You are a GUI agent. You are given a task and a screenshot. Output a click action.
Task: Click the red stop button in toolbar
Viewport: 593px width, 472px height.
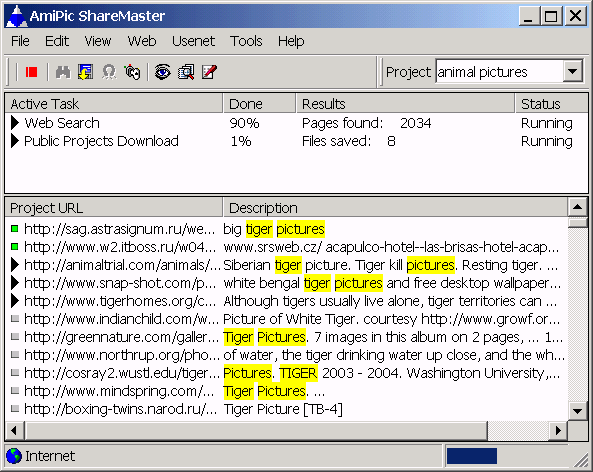point(31,72)
